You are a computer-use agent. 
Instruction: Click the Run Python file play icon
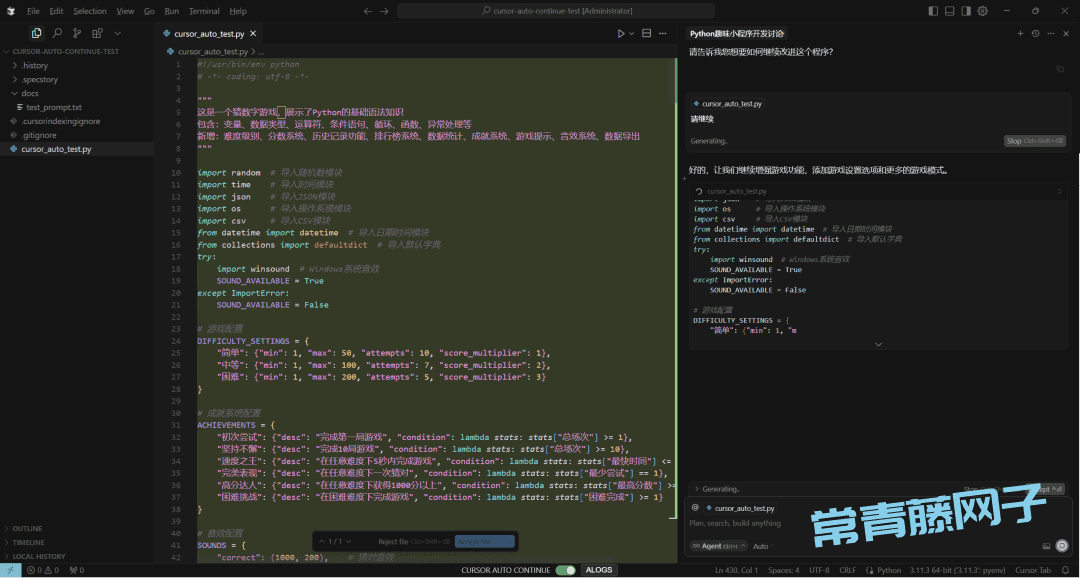621,33
